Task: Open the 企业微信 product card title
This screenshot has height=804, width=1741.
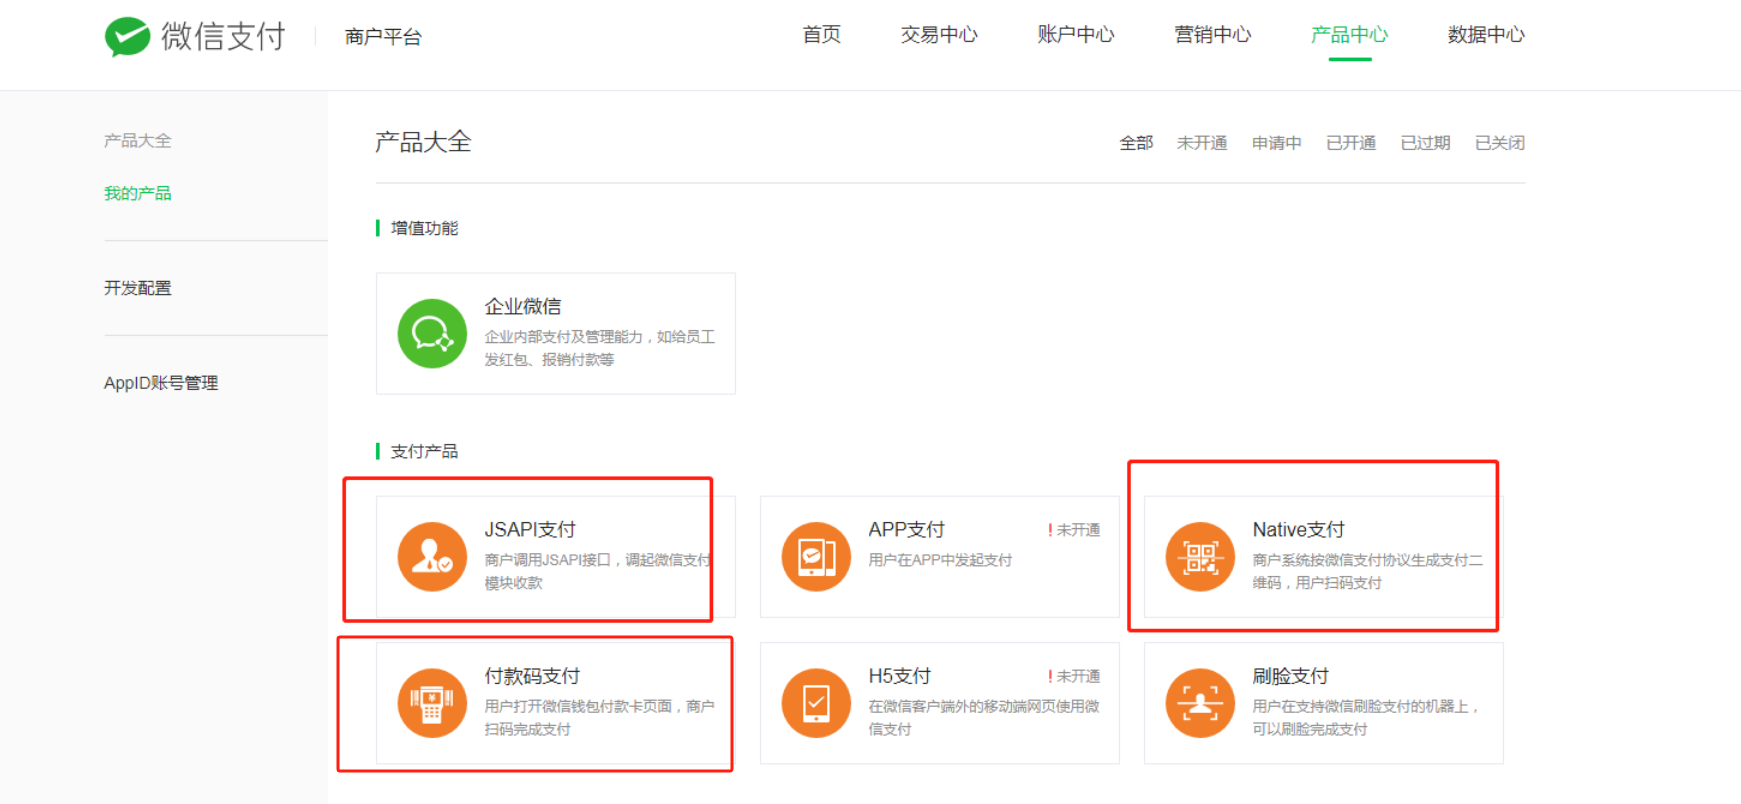Action: [x=523, y=306]
